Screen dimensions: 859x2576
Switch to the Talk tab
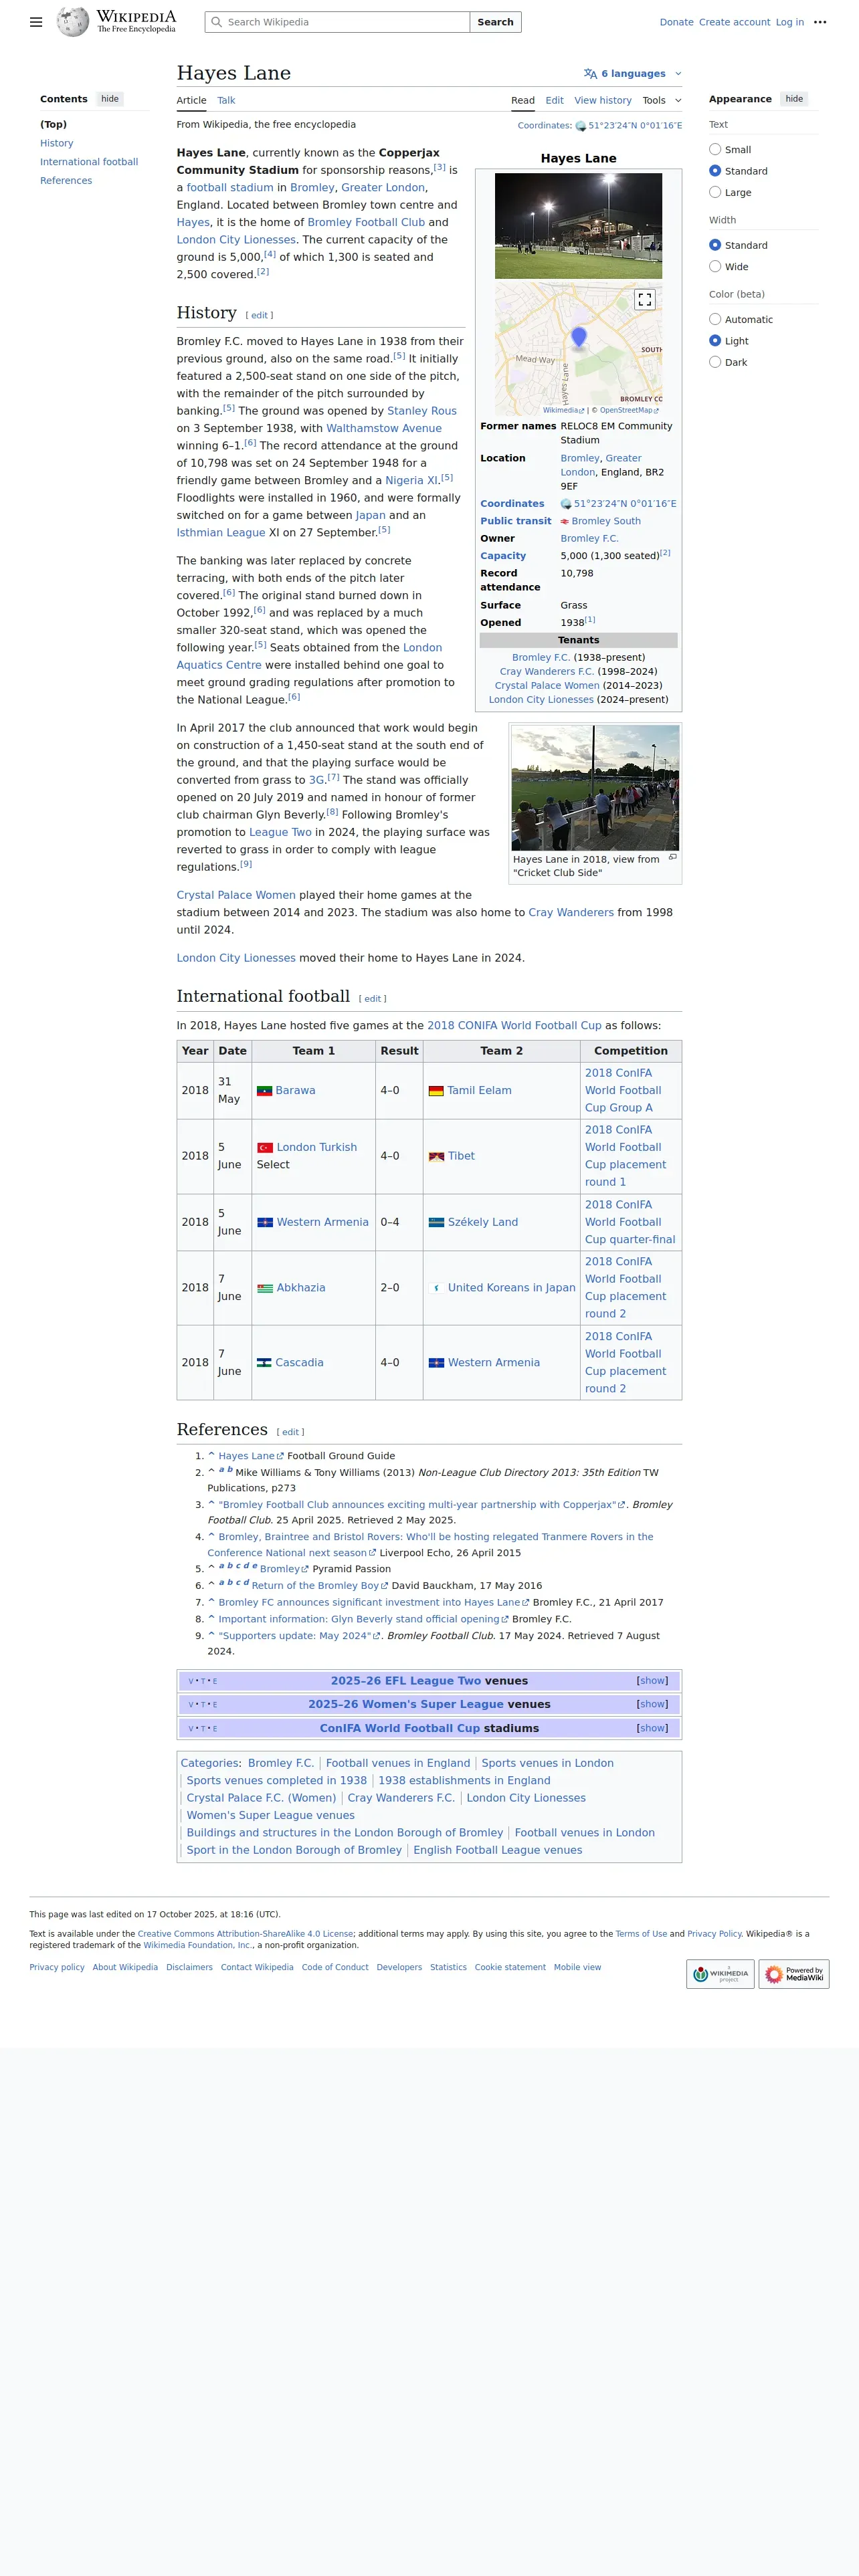point(226,100)
